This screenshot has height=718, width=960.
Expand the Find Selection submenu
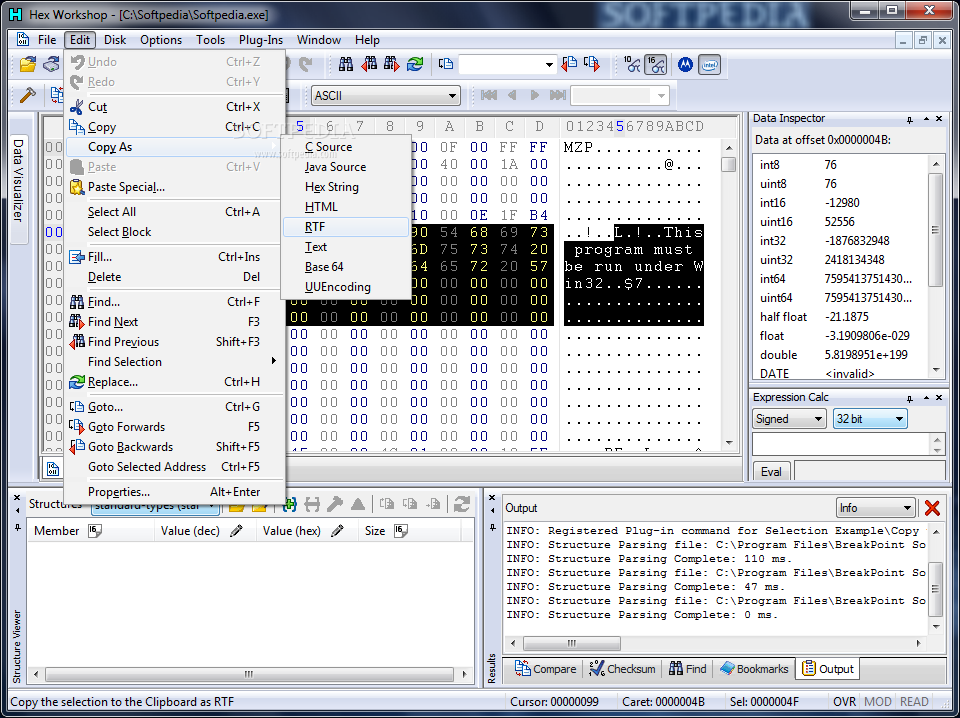[x=174, y=362]
